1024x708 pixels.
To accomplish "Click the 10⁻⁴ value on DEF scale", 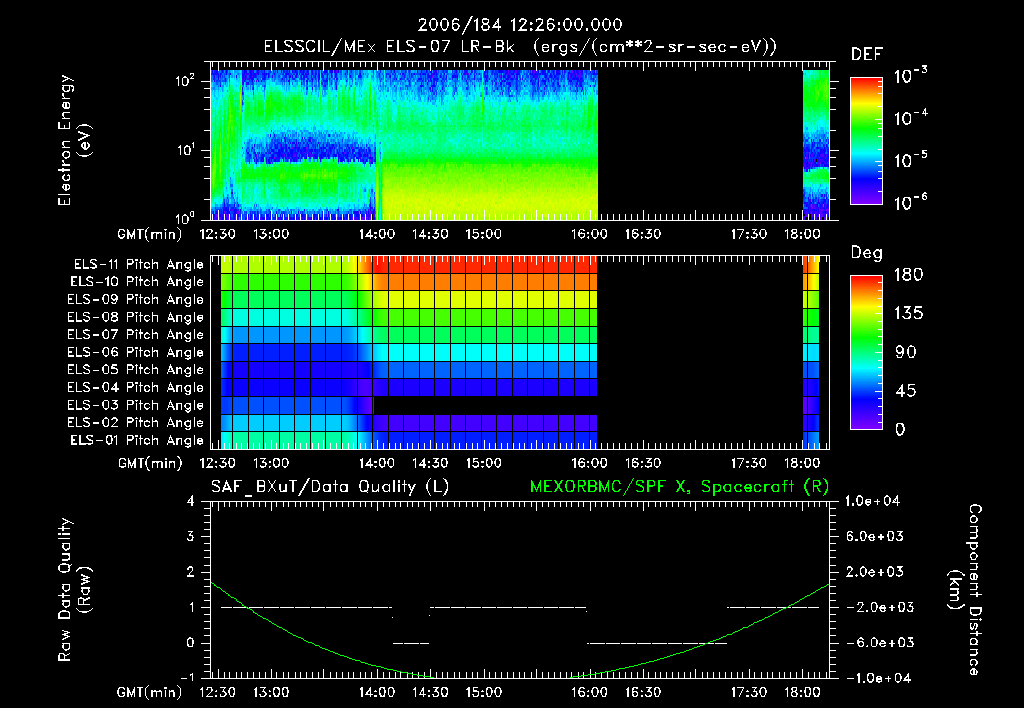I will point(910,118).
